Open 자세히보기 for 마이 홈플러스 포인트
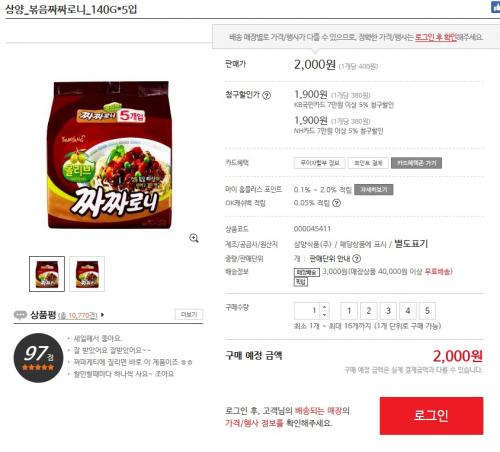 tap(374, 189)
